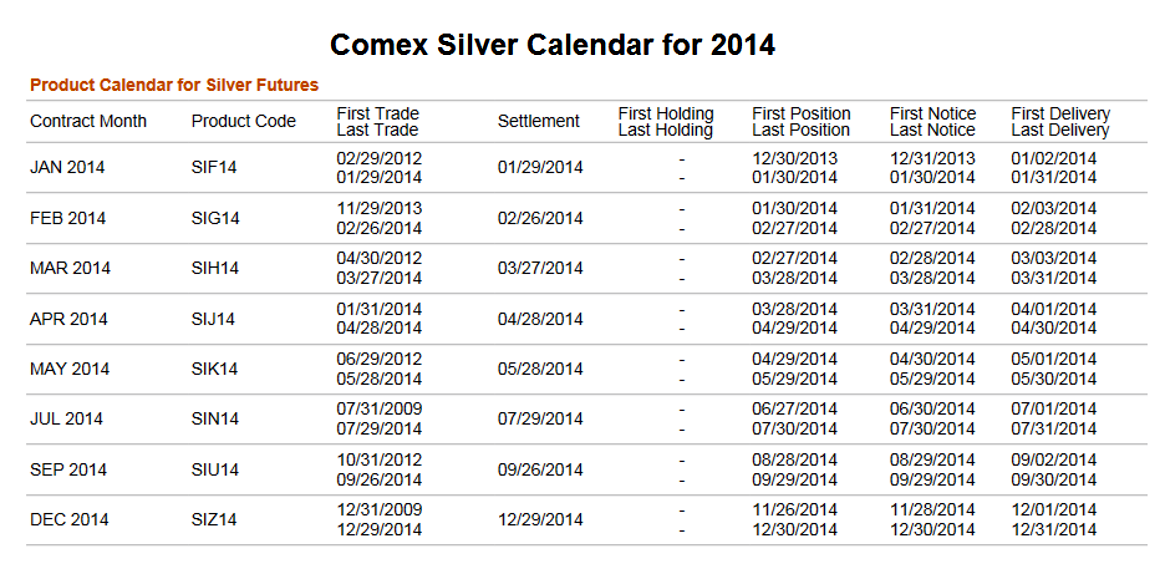Click the First Trade Last Trade header

coord(377,122)
